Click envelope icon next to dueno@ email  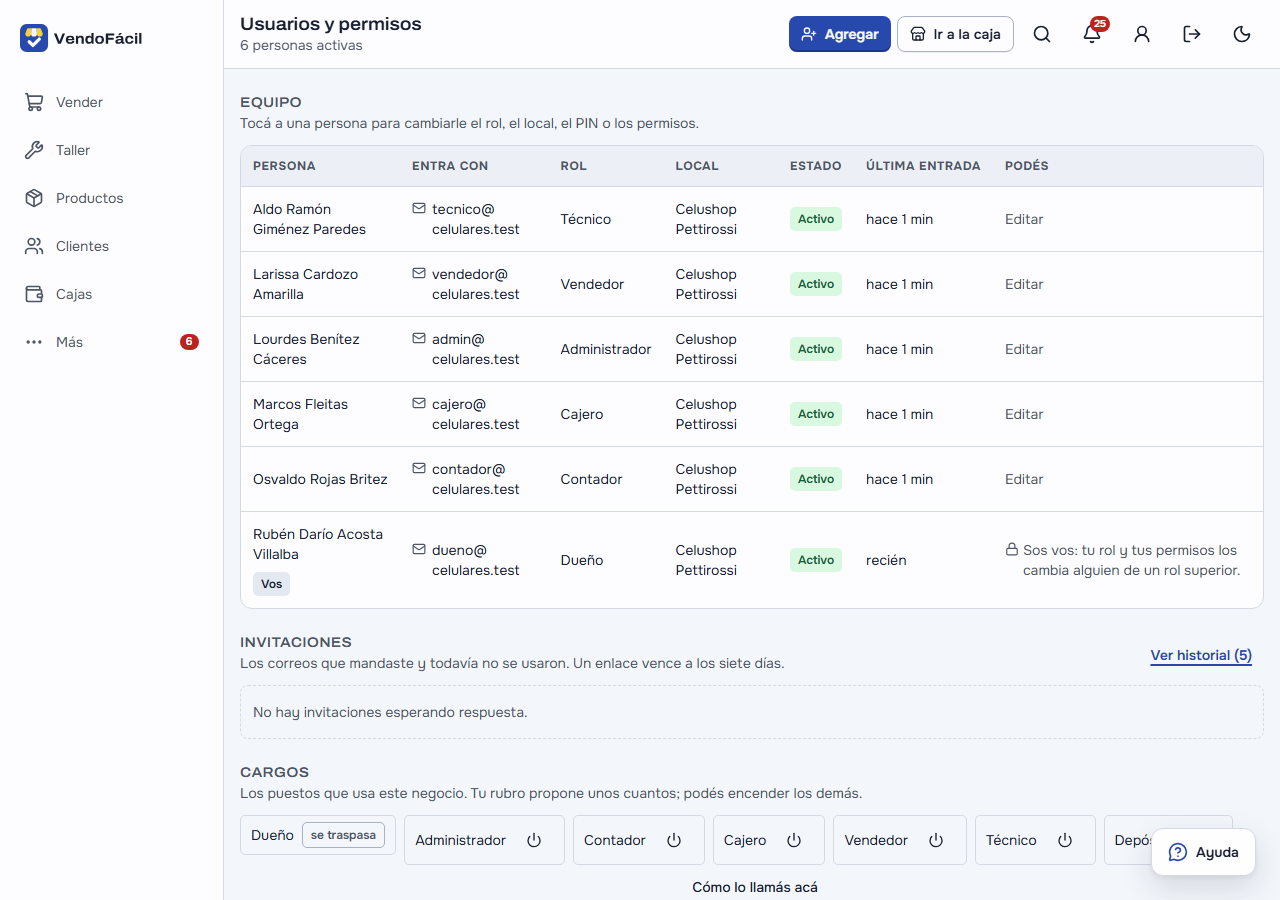click(x=419, y=550)
